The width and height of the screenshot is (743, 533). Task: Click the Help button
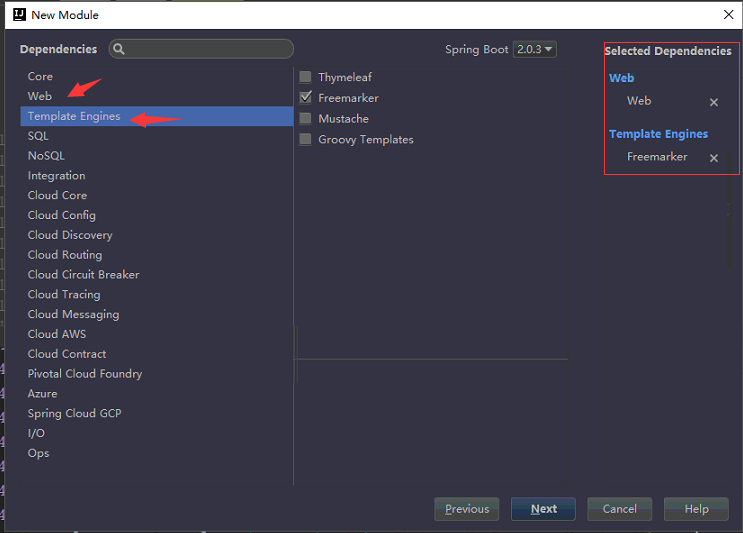697,509
